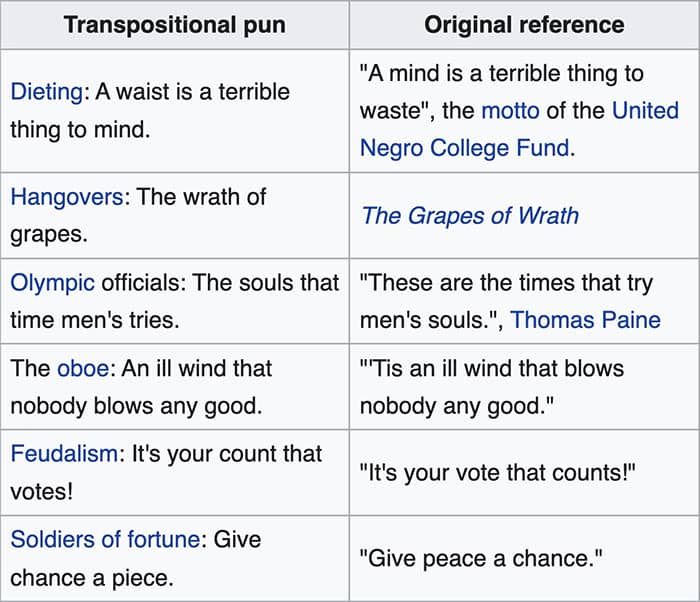Screen dimensions: 700x602
Task: Visit the Feudalism link
Action: tap(64, 453)
